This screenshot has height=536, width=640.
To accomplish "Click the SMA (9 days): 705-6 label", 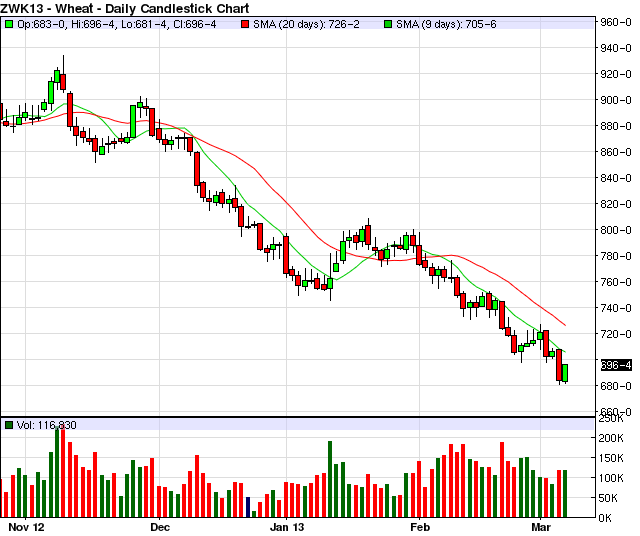I will 446,24.
